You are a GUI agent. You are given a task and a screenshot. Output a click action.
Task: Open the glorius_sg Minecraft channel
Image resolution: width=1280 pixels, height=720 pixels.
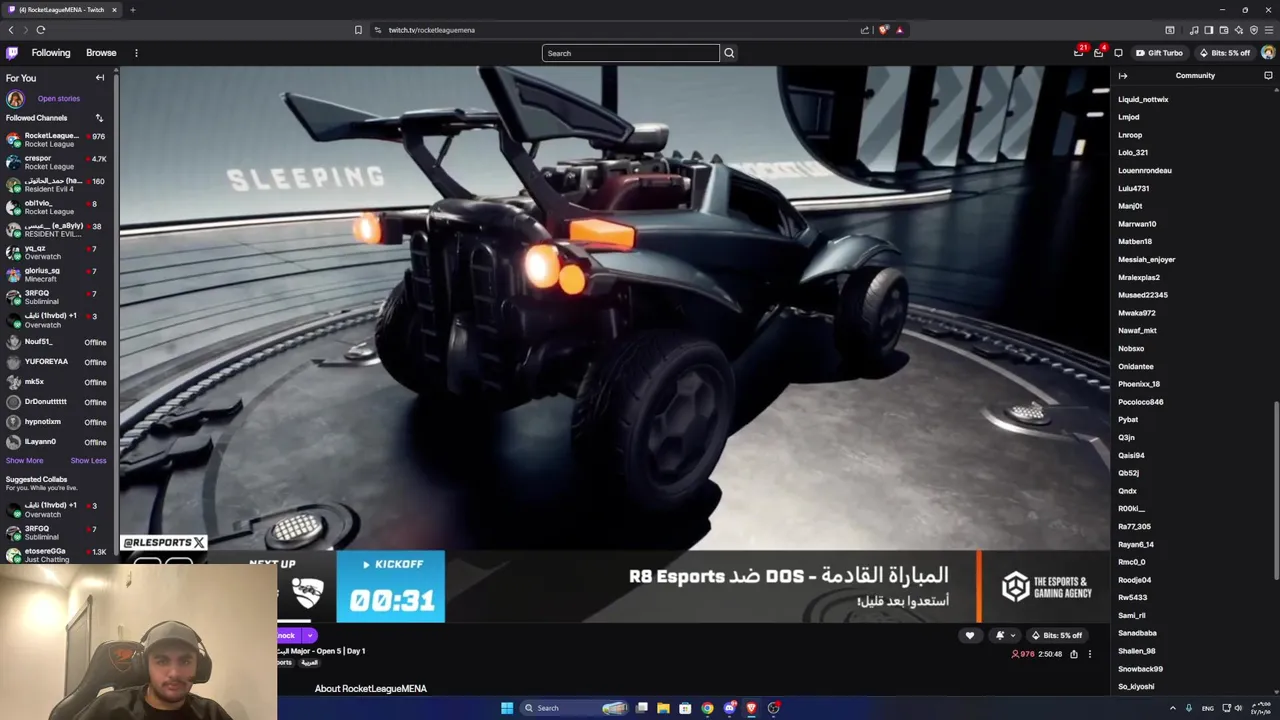[x=56, y=274]
